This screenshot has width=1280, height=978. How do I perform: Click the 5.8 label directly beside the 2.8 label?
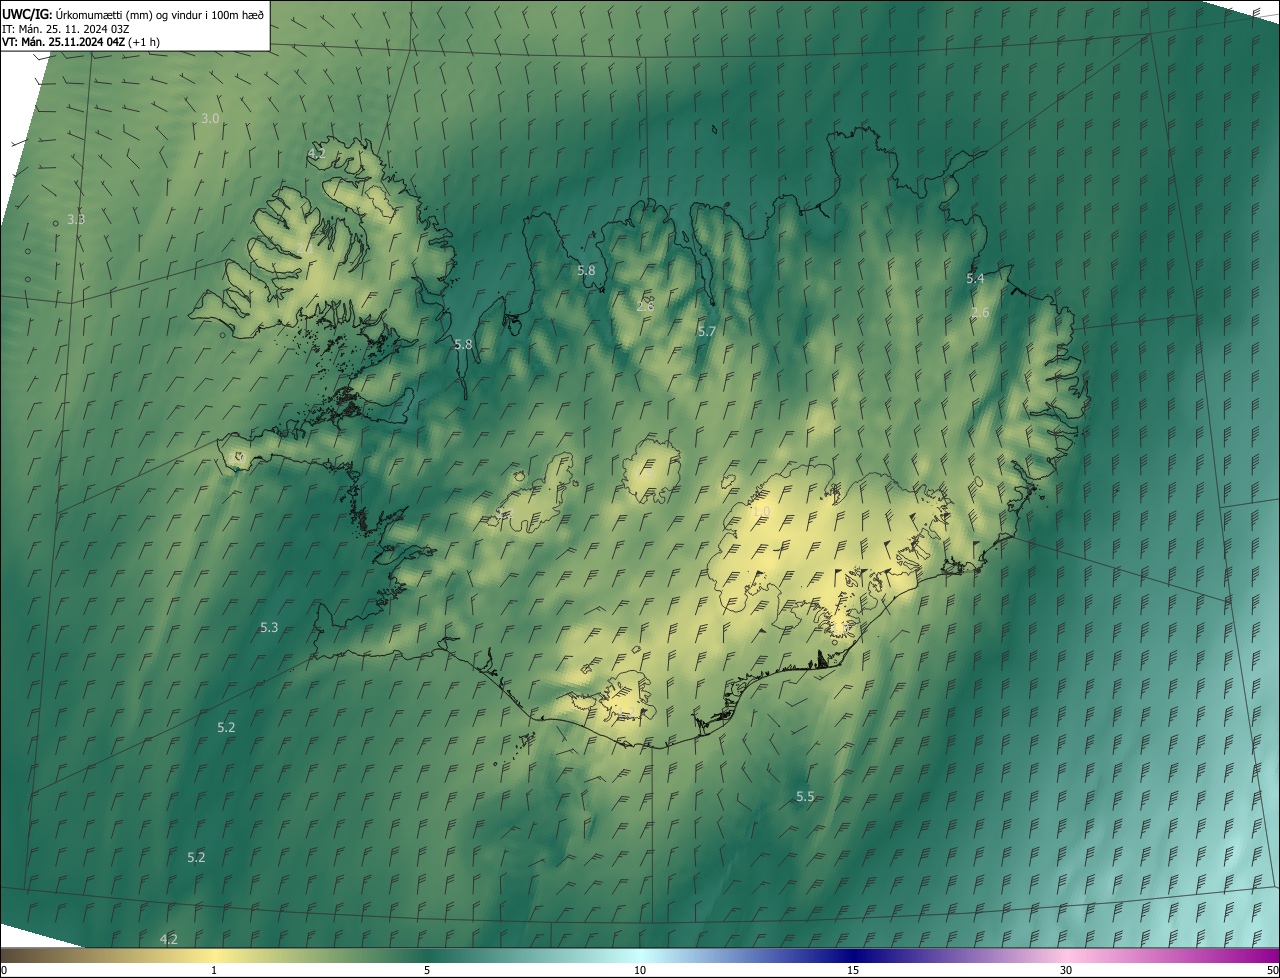click(586, 270)
